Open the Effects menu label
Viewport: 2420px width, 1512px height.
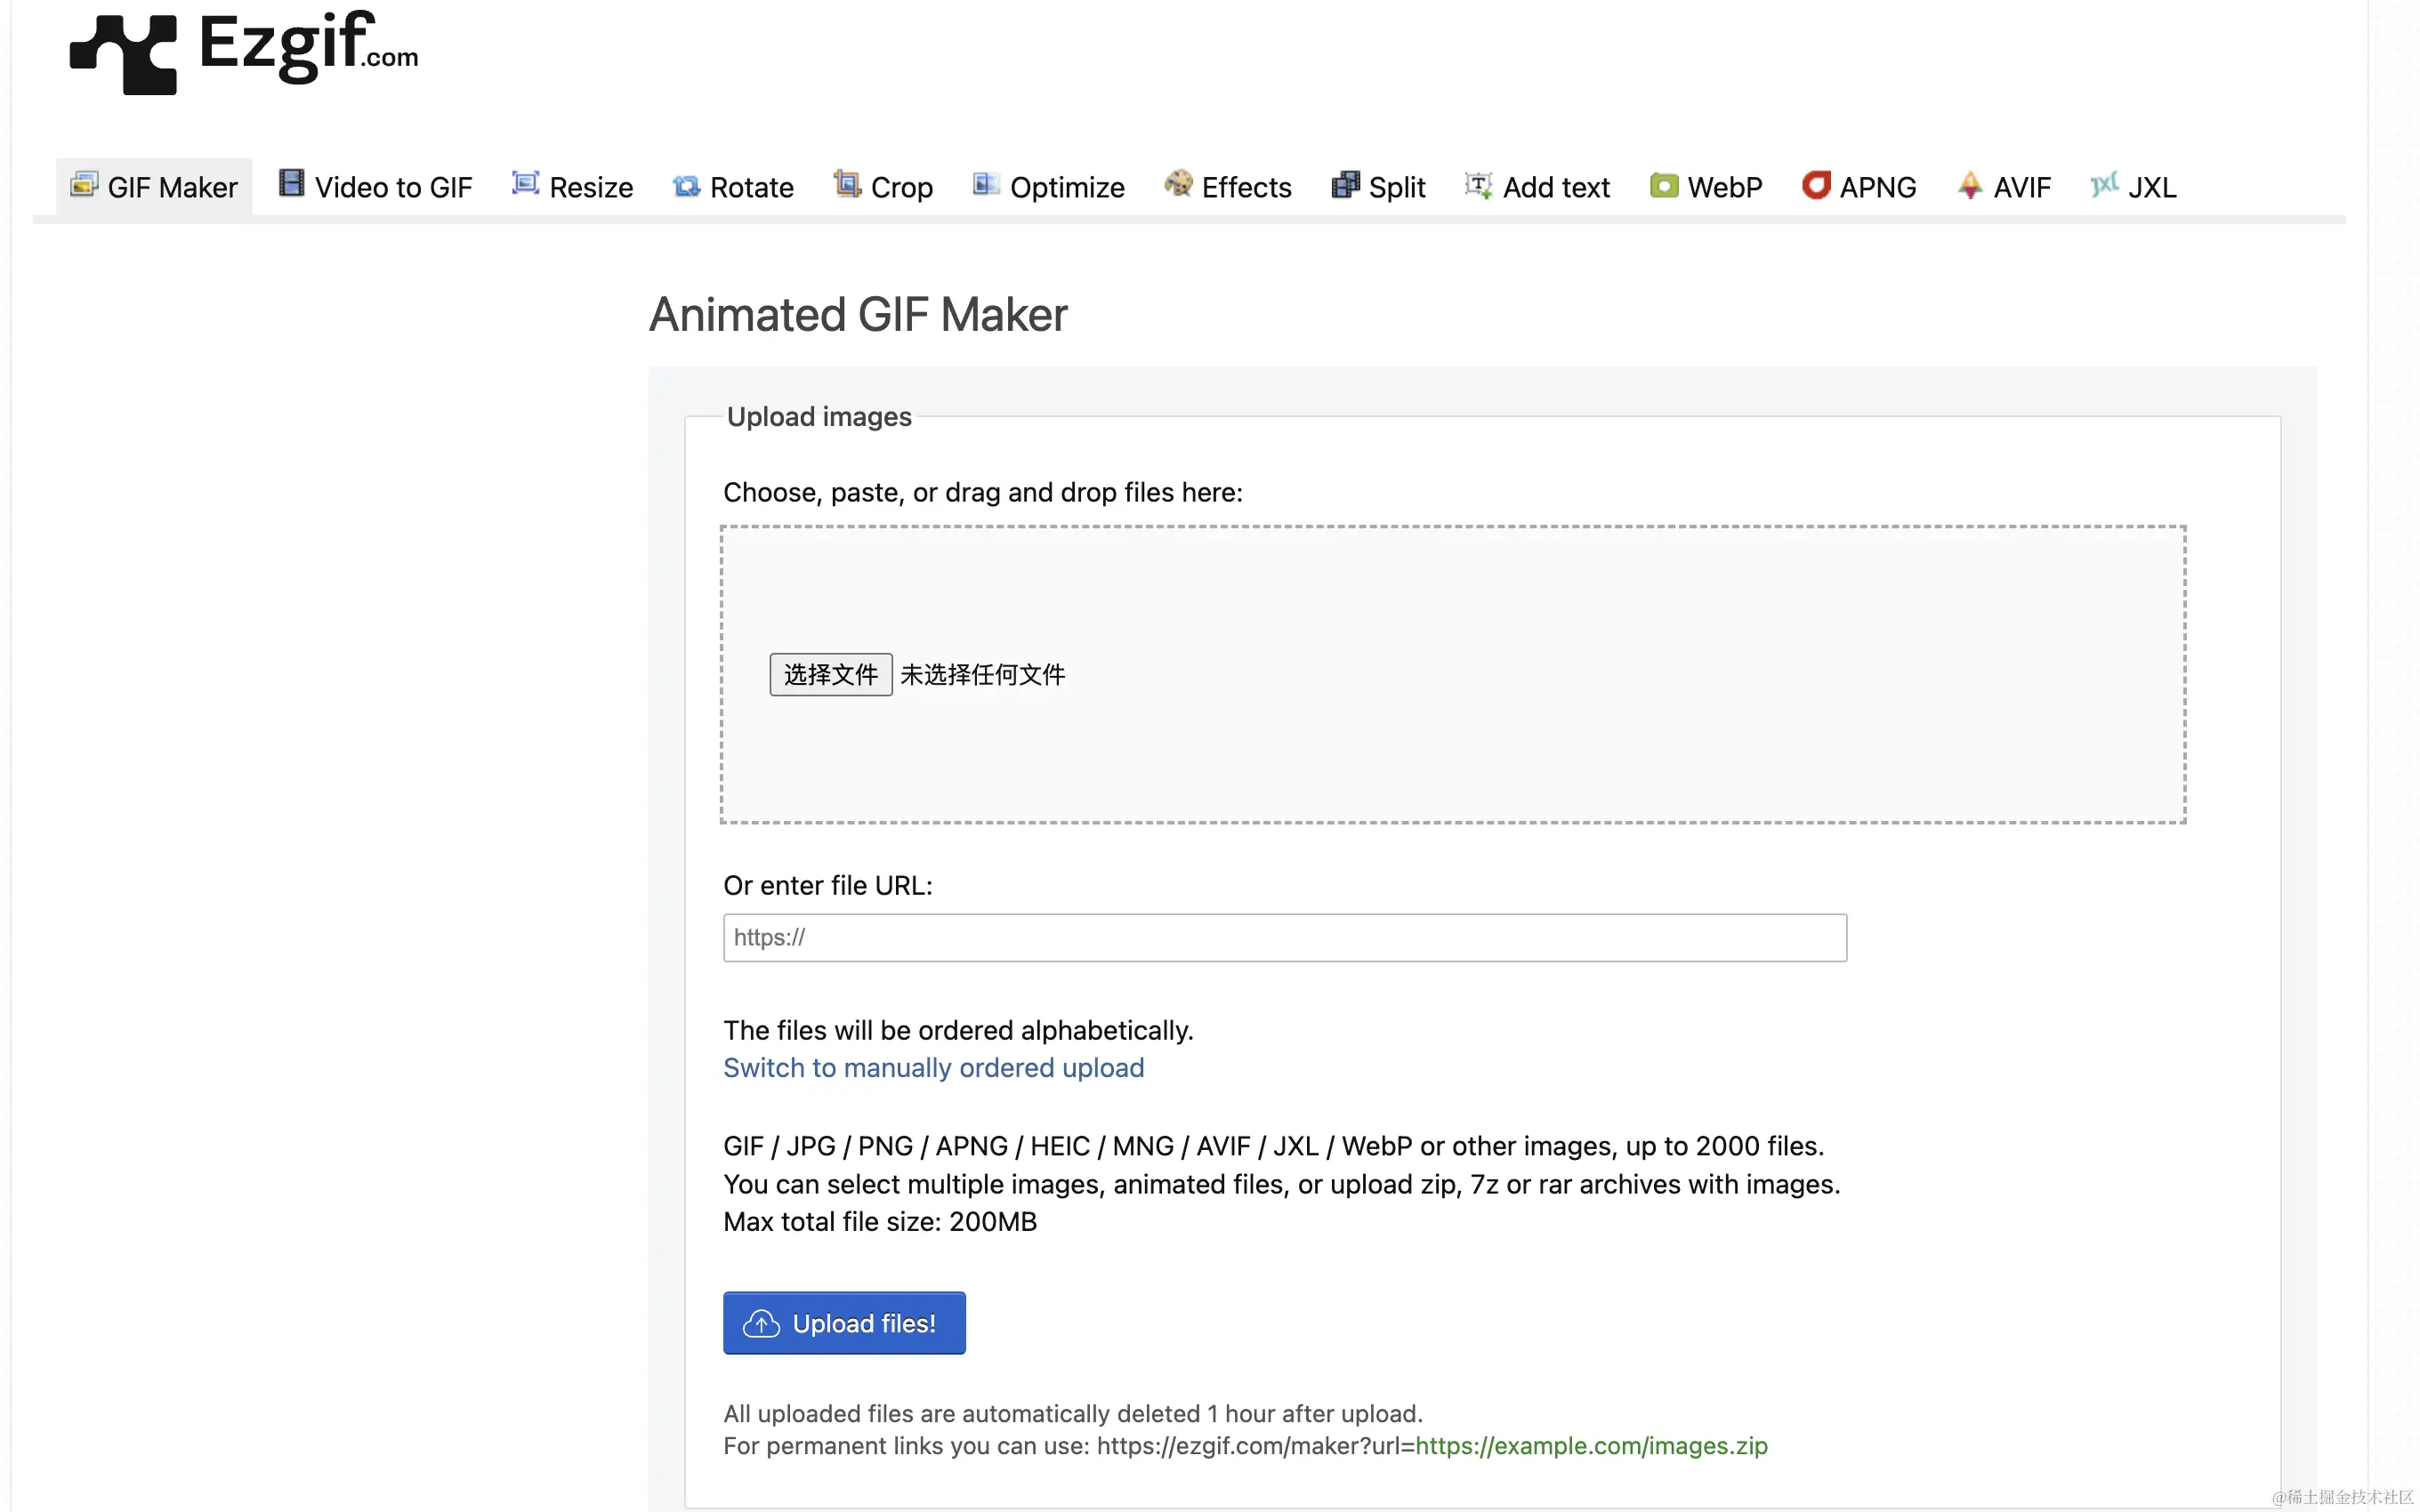tap(1246, 187)
